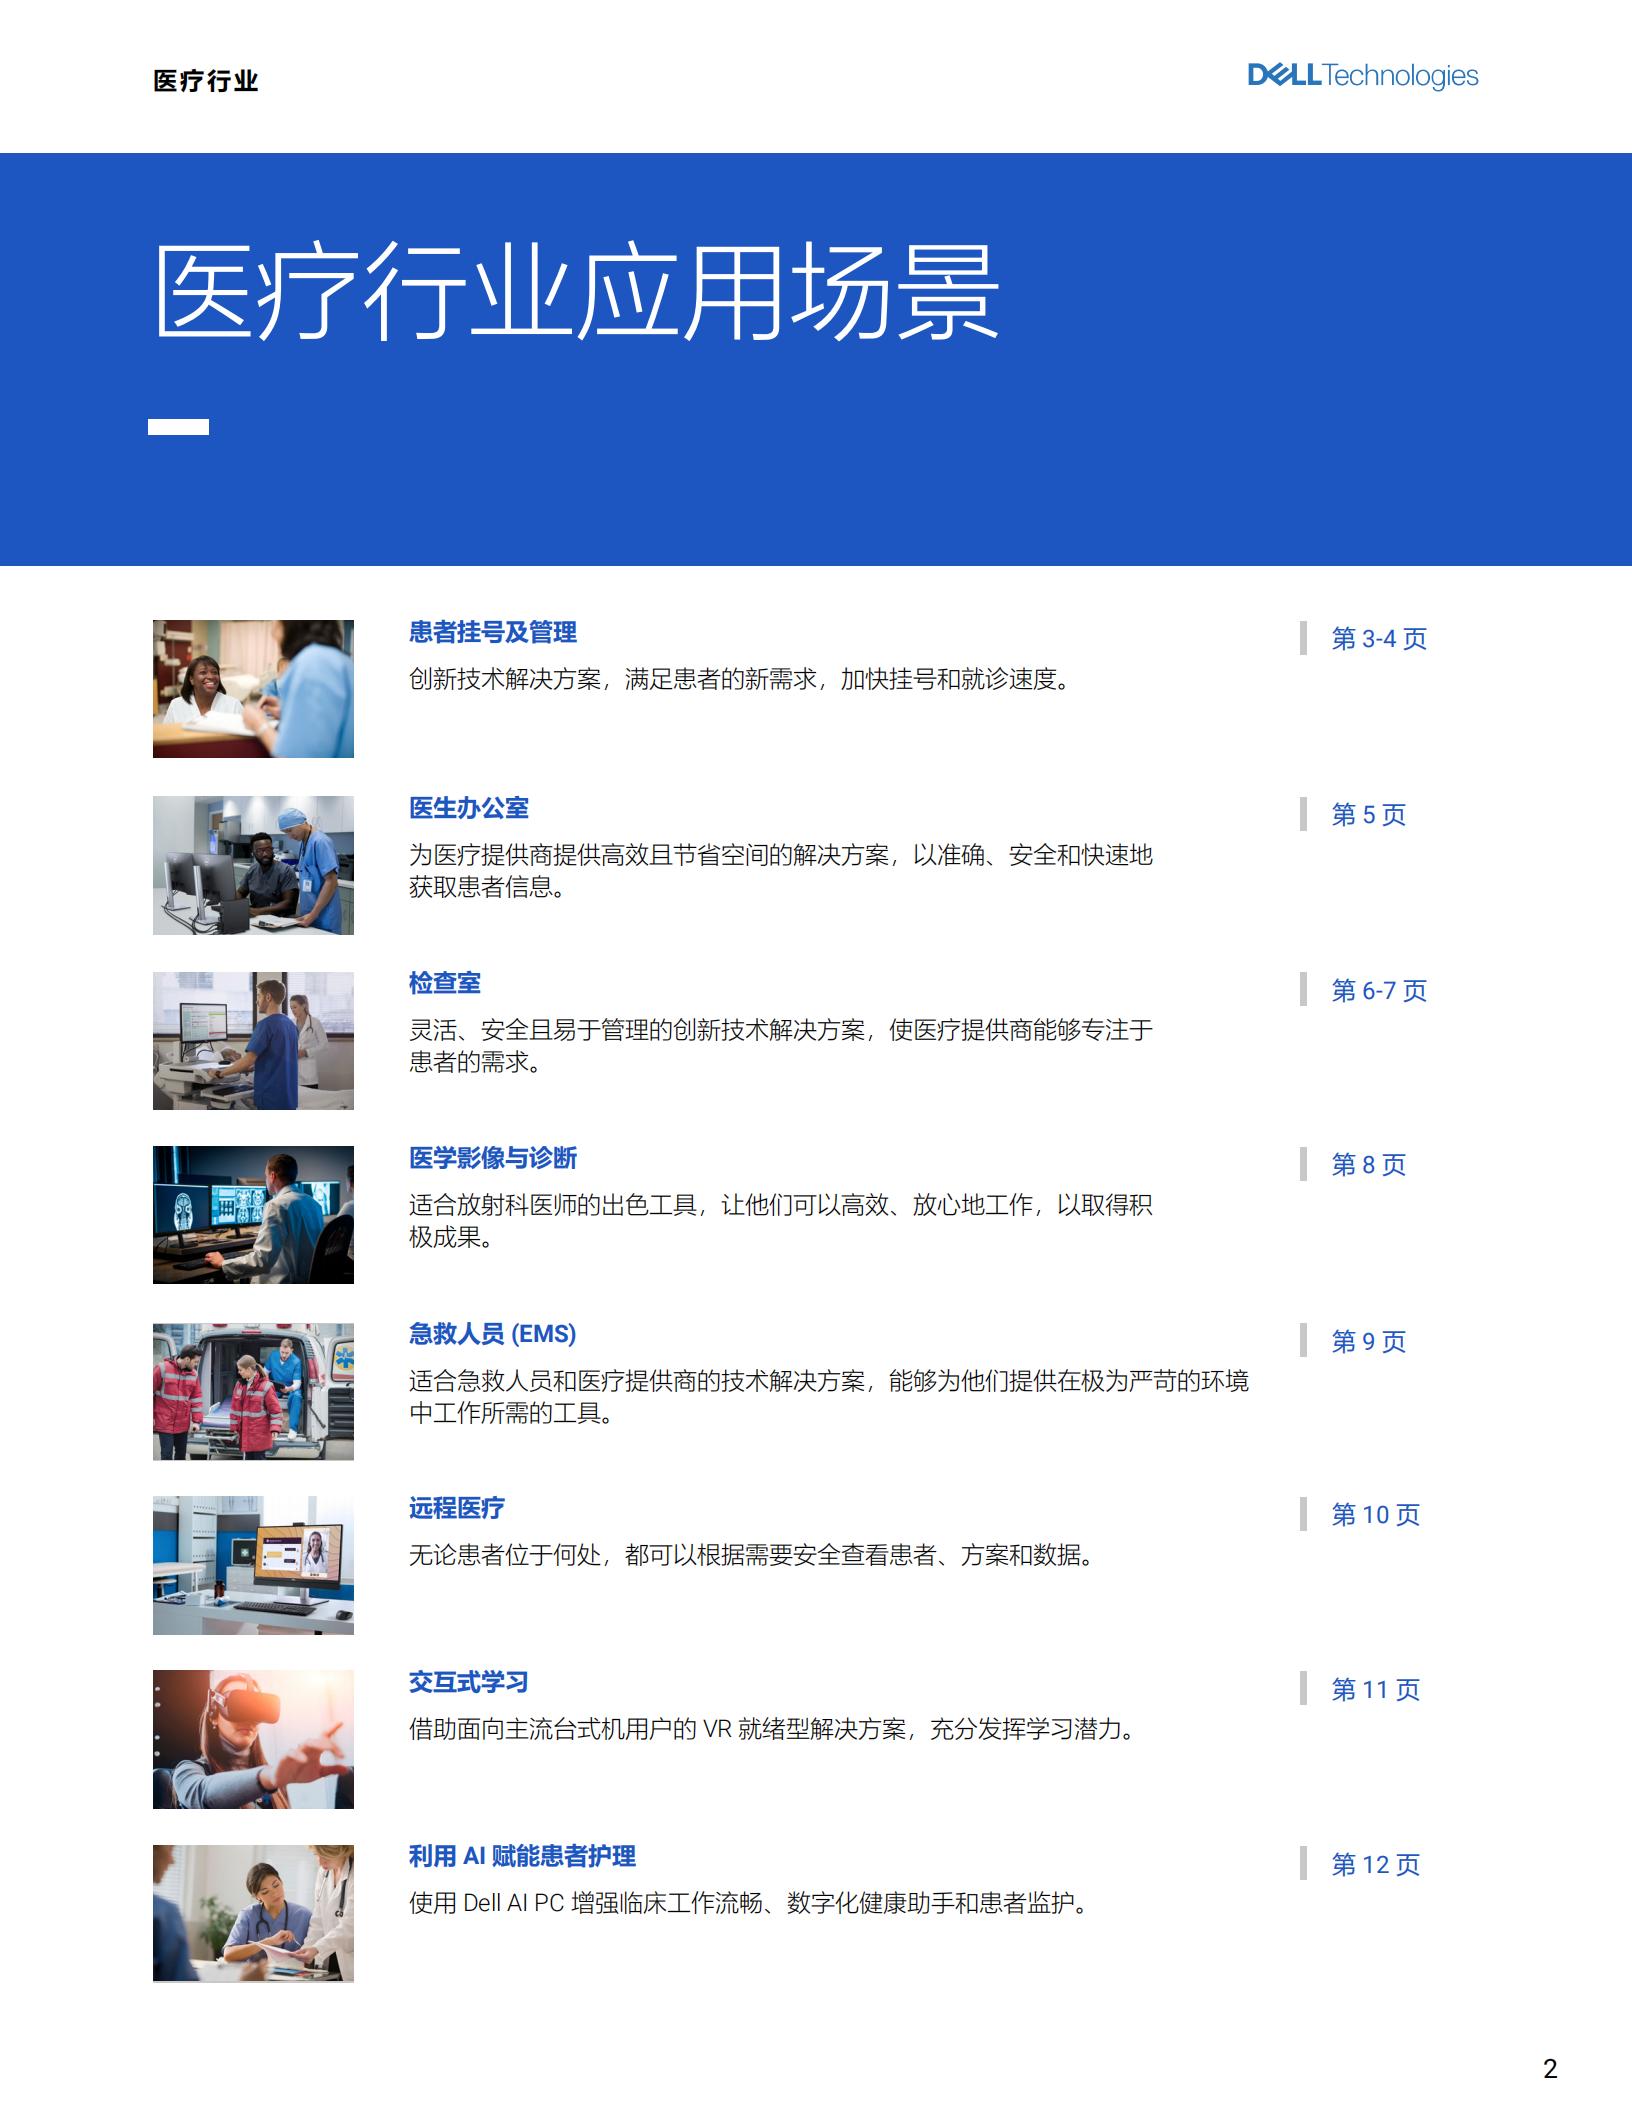Select the doctor's office thumbnail with monitors

pyautogui.click(x=253, y=865)
